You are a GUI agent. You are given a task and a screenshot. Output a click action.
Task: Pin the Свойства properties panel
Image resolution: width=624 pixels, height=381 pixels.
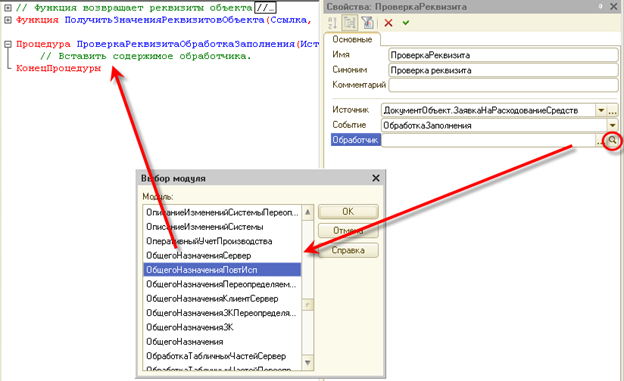600,6
